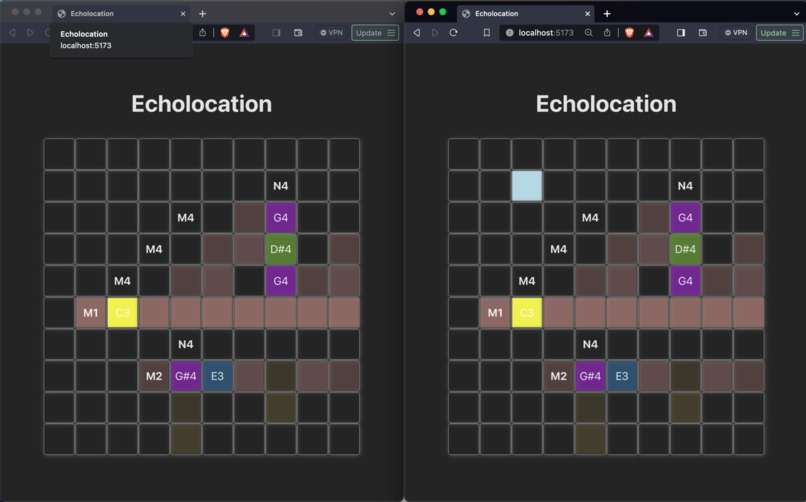
Task: Click the green D#4 cell in right grid
Action: (x=685, y=249)
